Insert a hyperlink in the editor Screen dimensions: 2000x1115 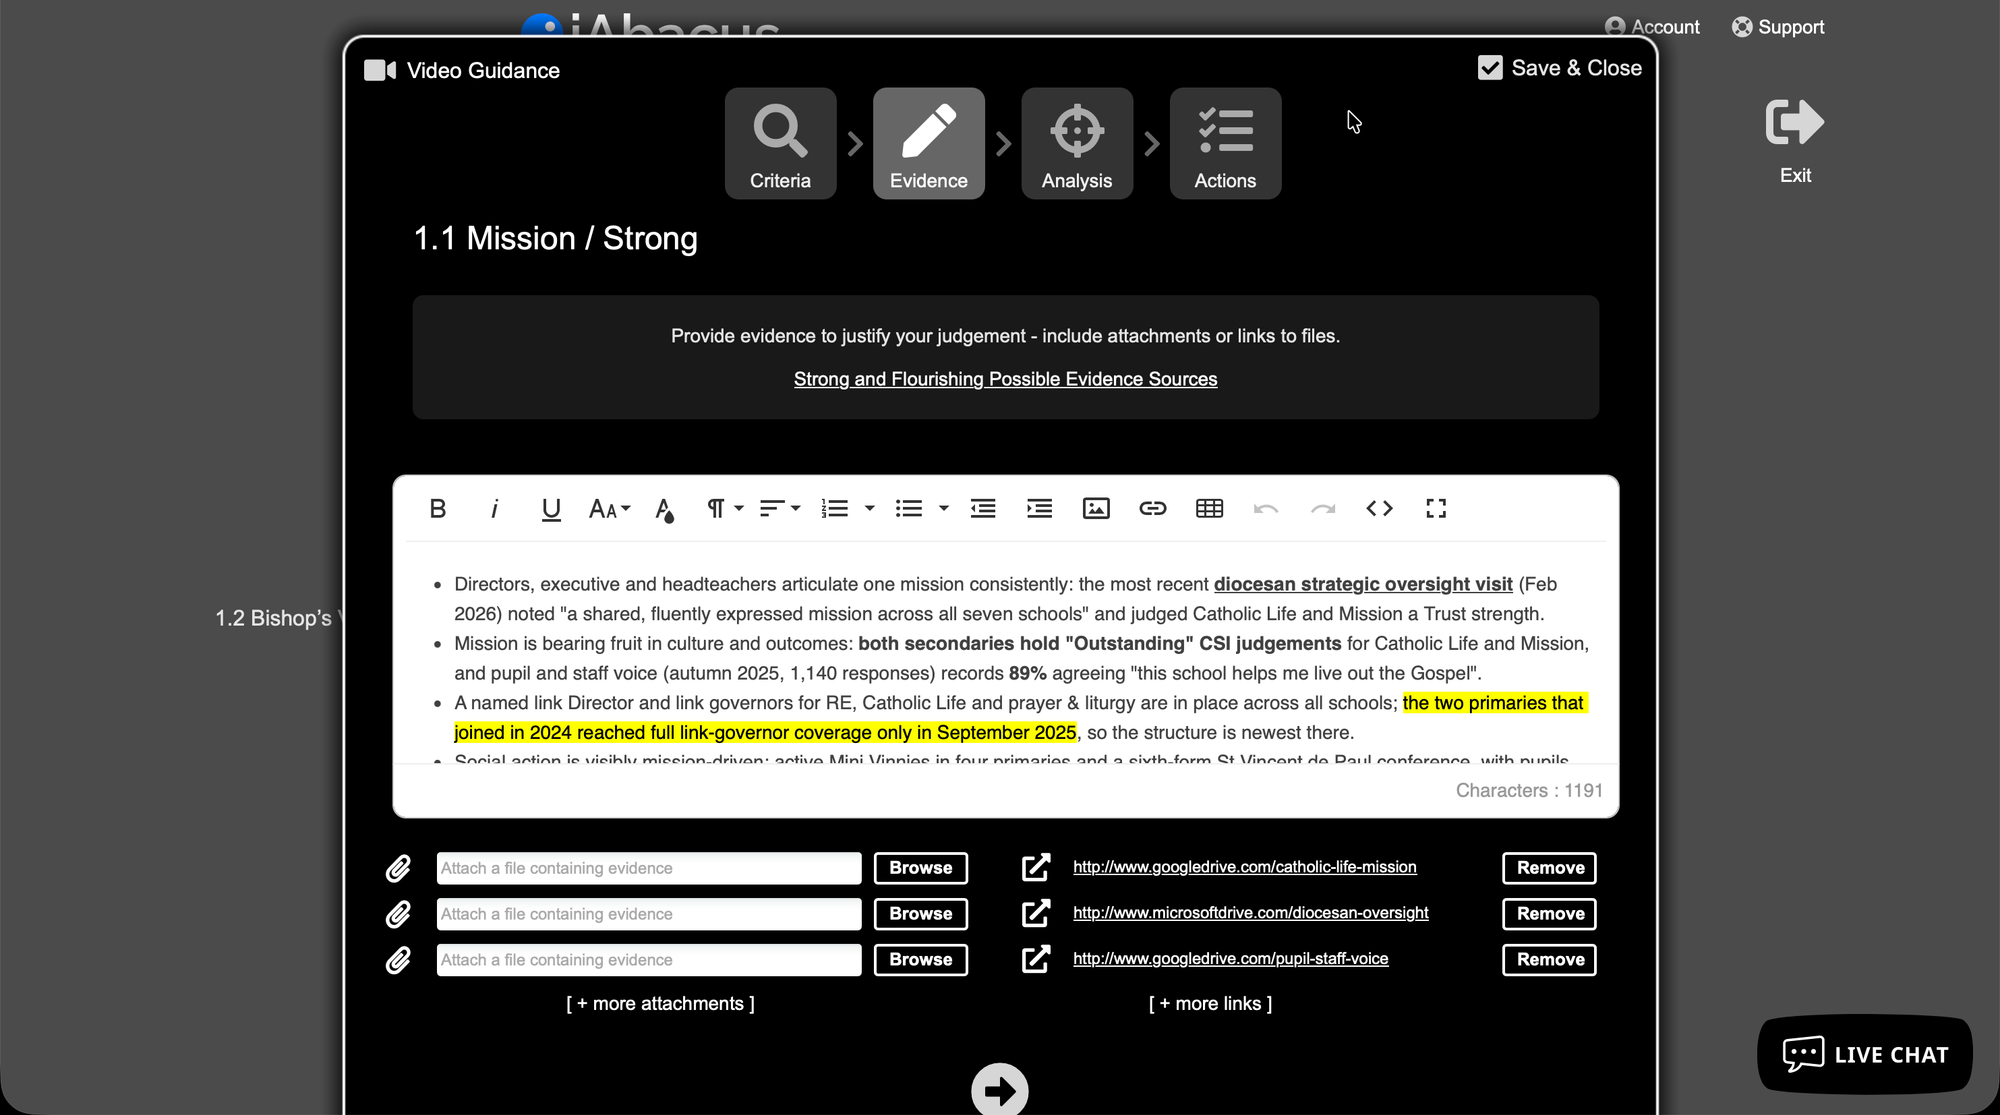pyautogui.click(x=1153, y=509)
